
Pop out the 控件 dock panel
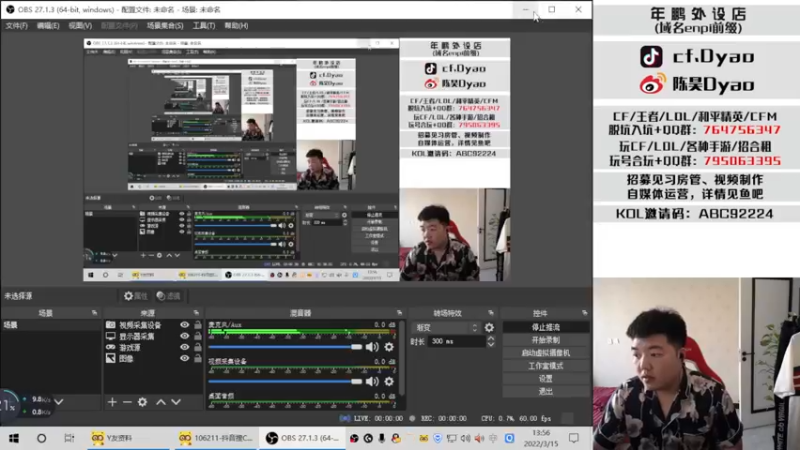point(585,313)
